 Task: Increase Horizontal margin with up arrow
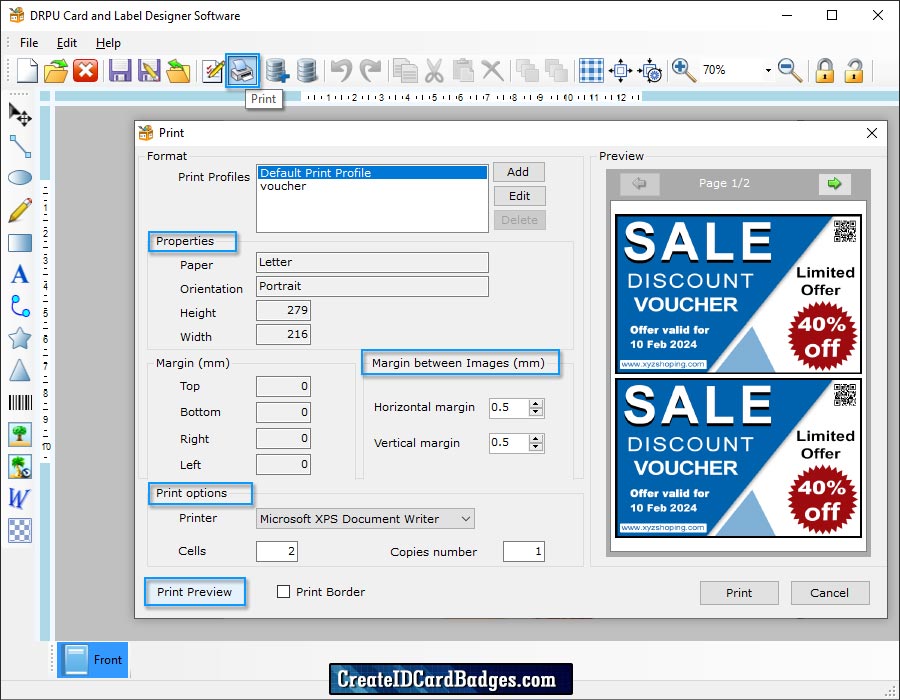[536, 404]
